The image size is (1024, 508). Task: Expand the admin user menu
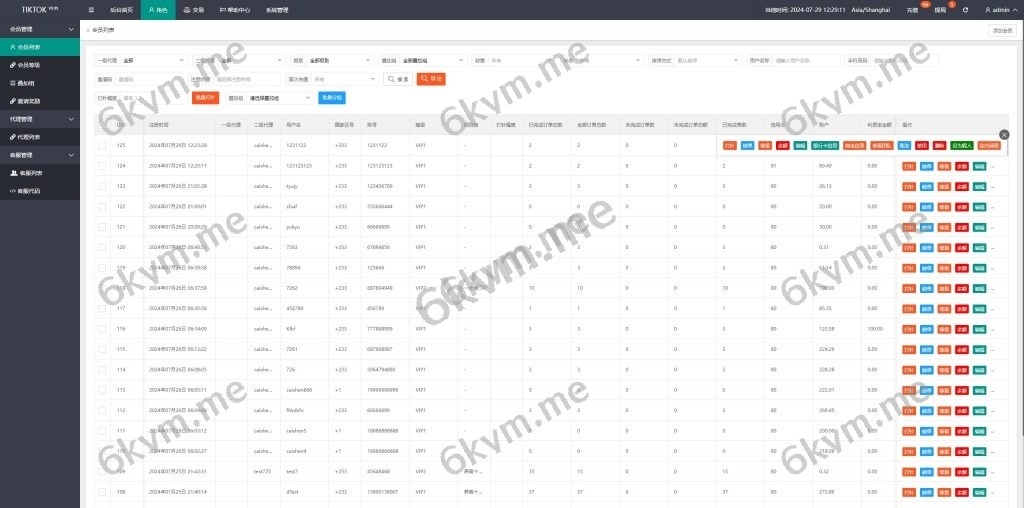point(997,9)
